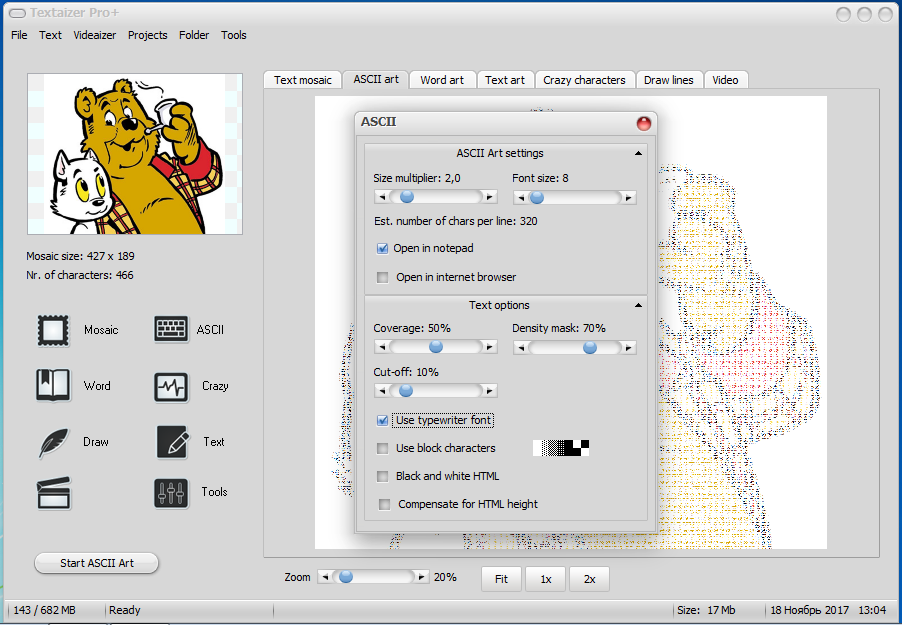Image resolution: width=902 pixels, height=625 pixels.
Task: Toggle Use typewriter font checkbox
Action: click(x=383, y=421)
